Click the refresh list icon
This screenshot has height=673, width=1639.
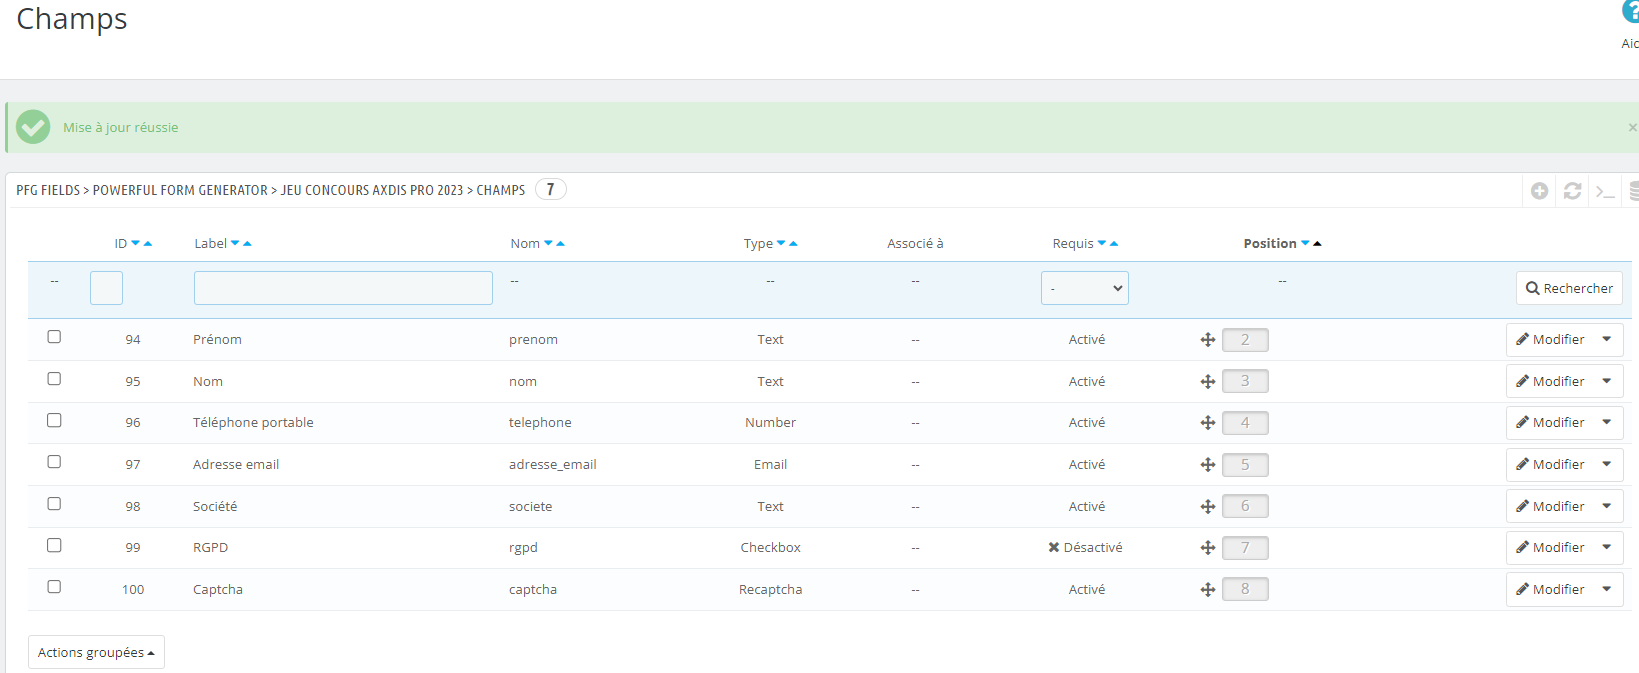pos(1572,191)
